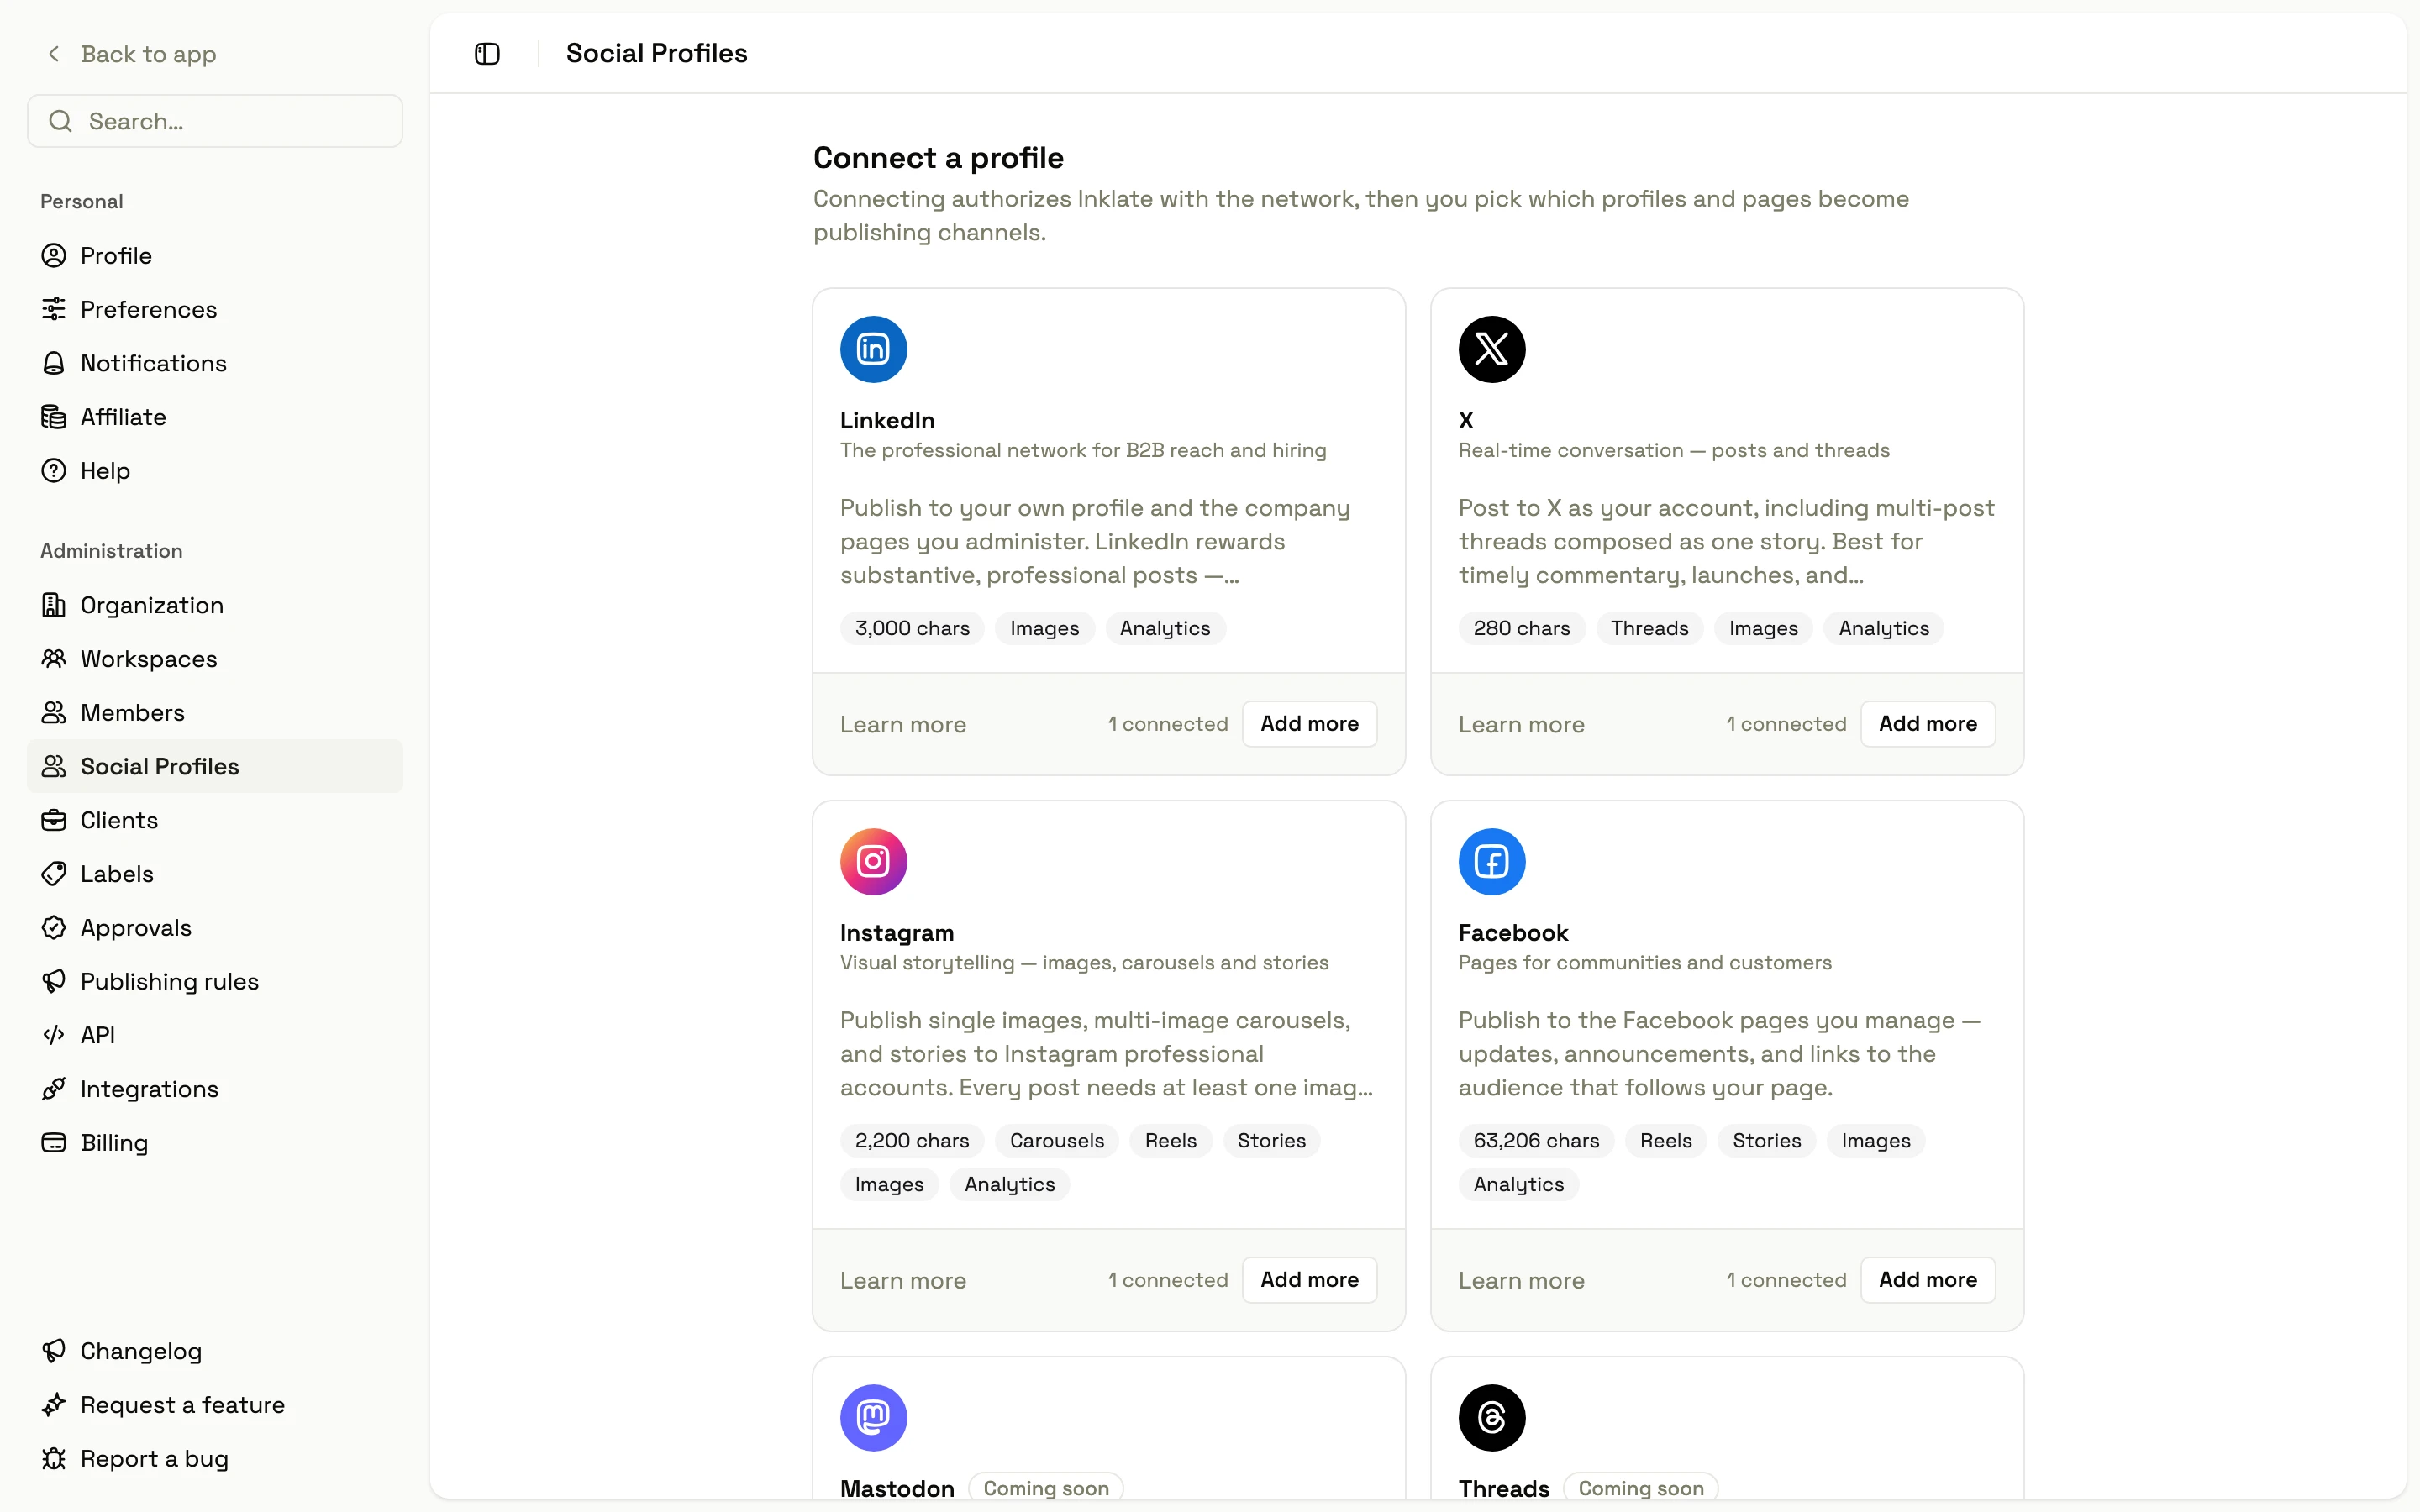The width and height of the screenshot is (2420, 1512).
Task: Click the Stories tag on Instagram card
Action: tap(1271, 1140)
